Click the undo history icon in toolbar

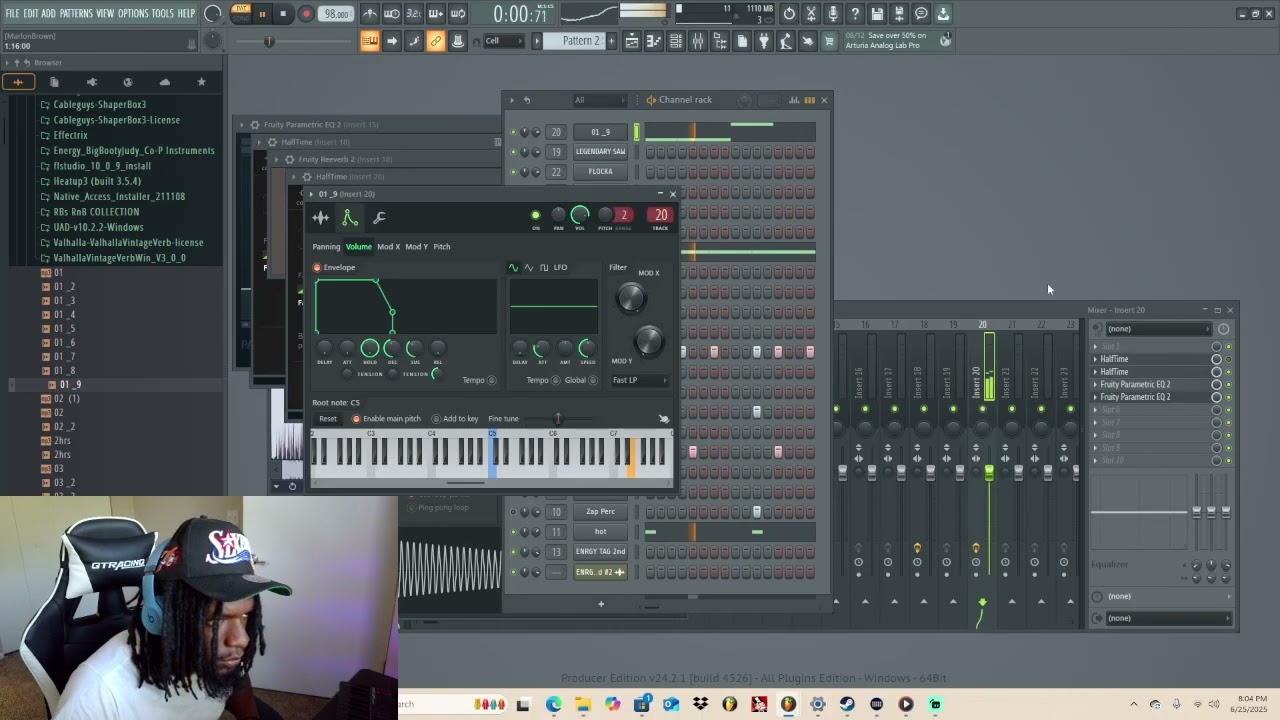pos(789,14)
